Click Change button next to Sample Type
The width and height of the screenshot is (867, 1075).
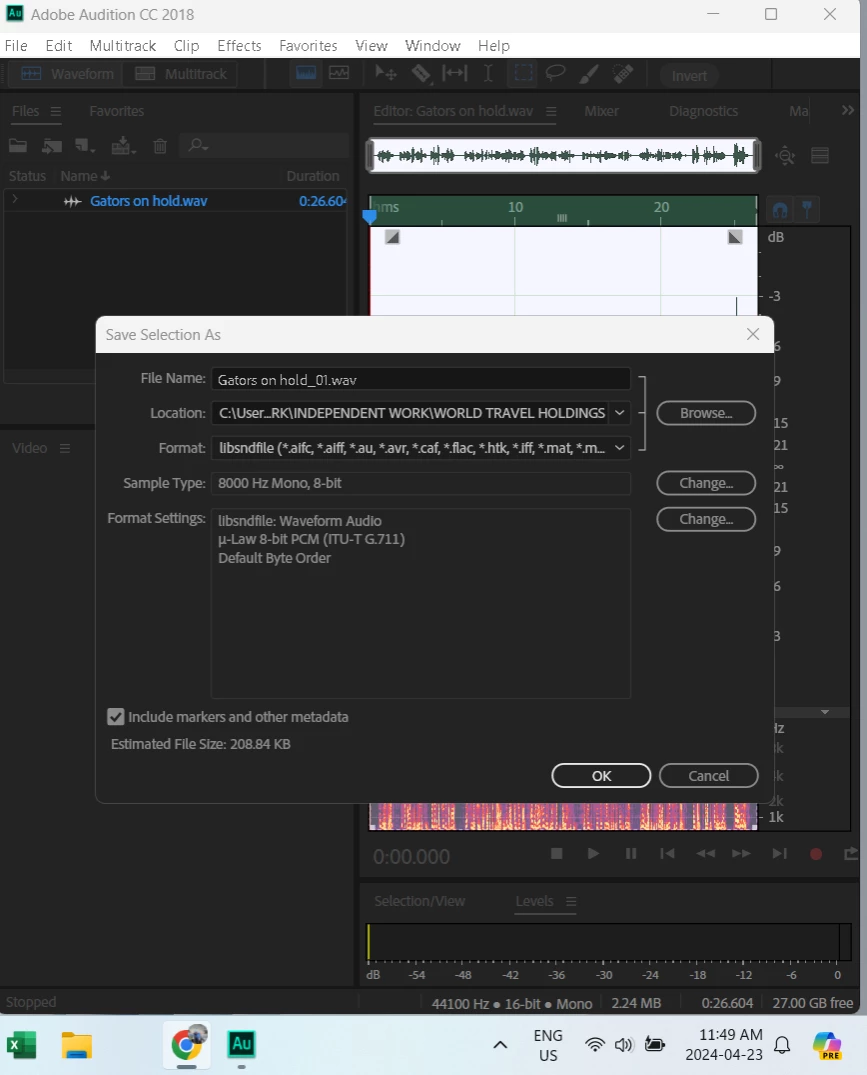tap(706, 483)
